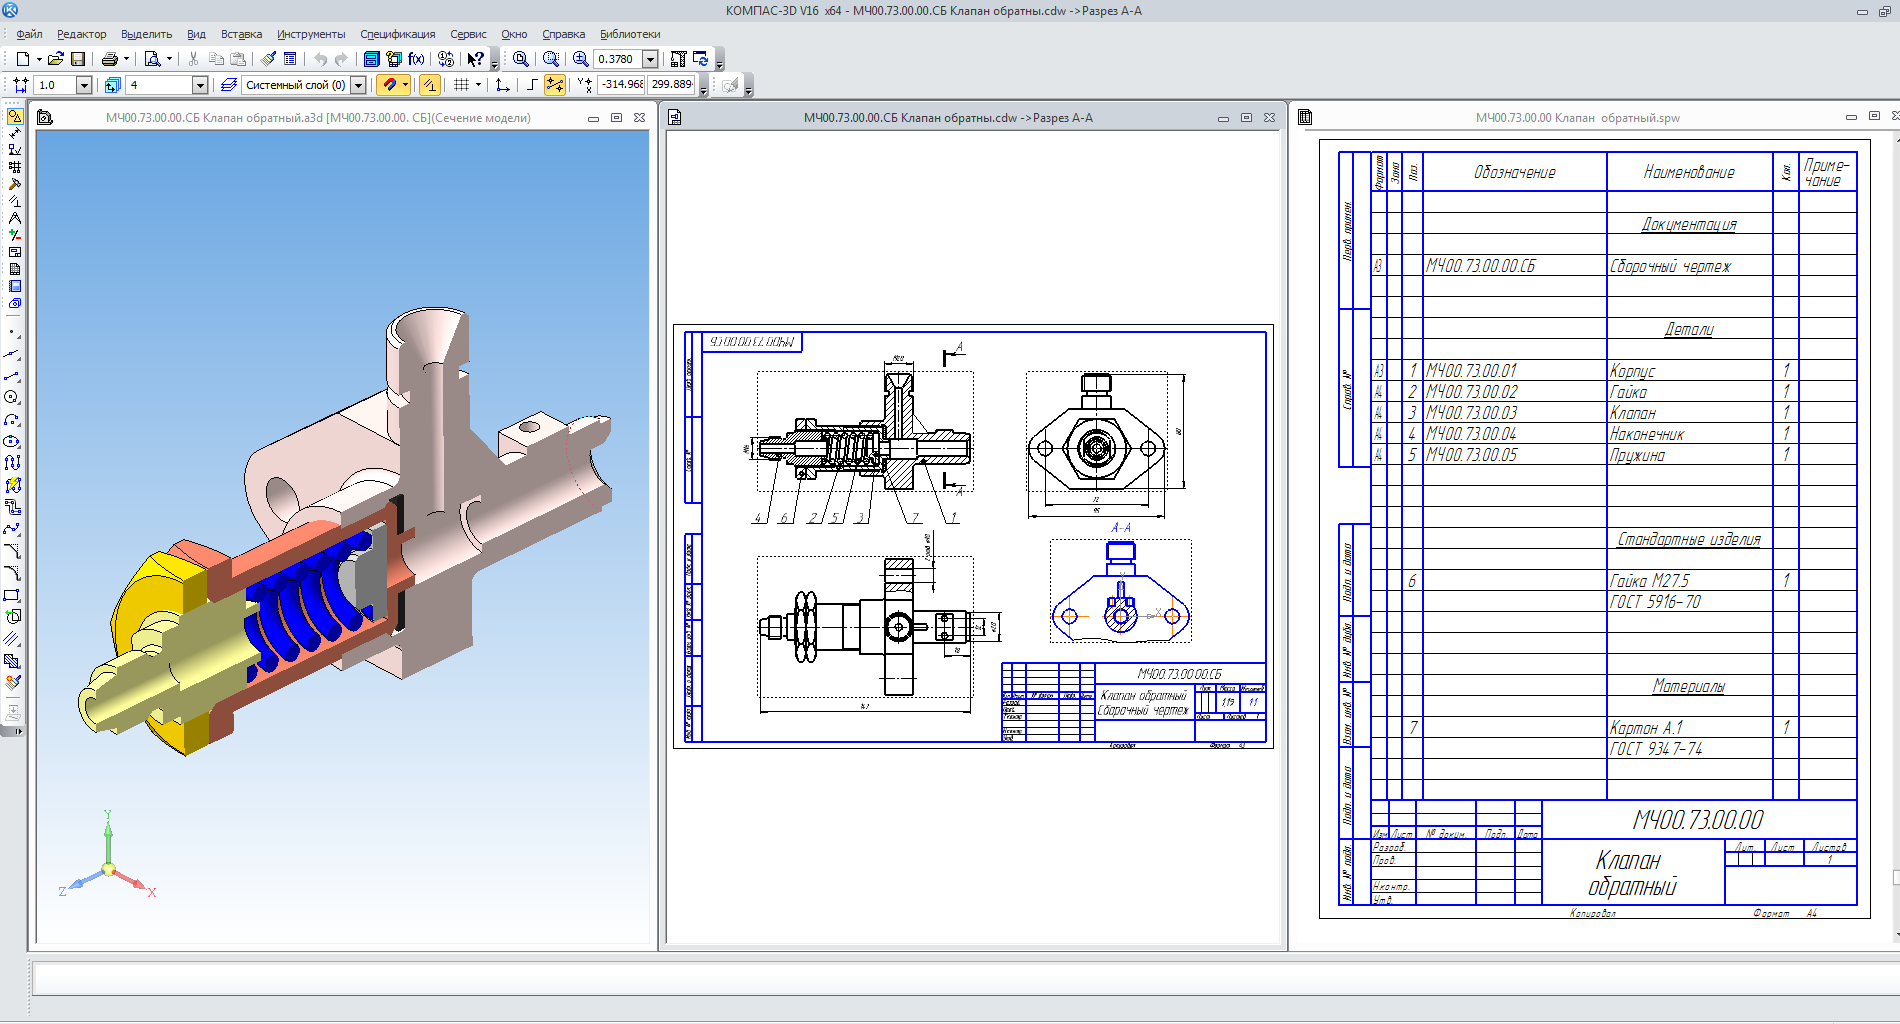
Task: Save the current document
Action: click(x=78, y=59)
